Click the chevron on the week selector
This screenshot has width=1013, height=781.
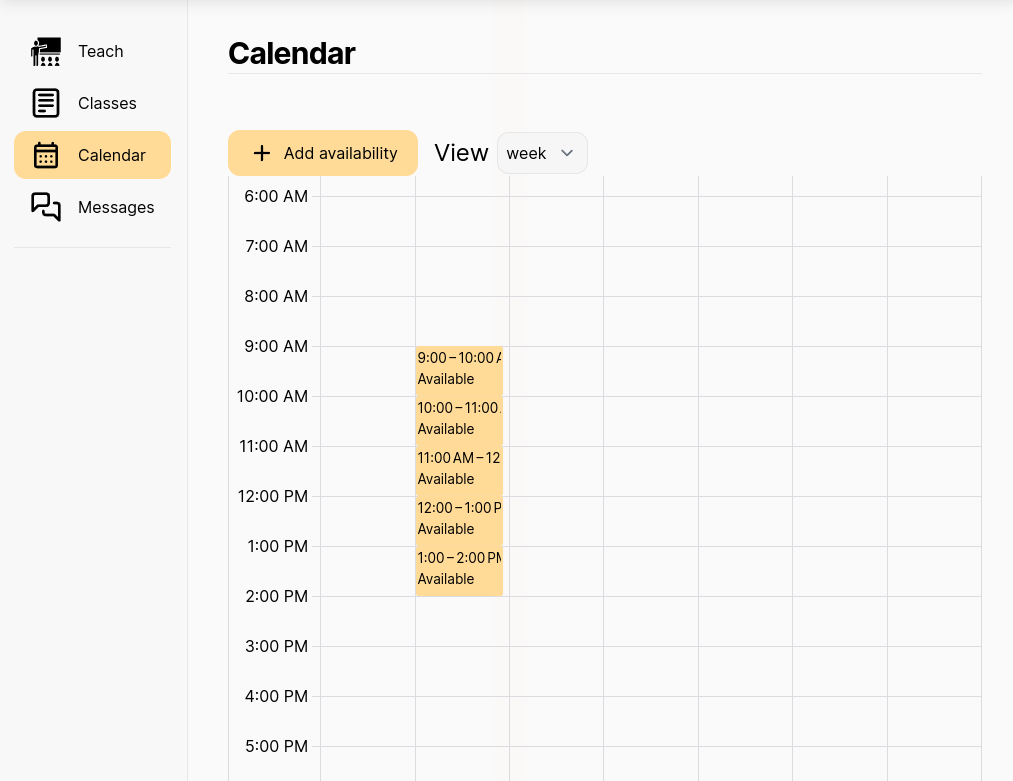click(567, 153)
